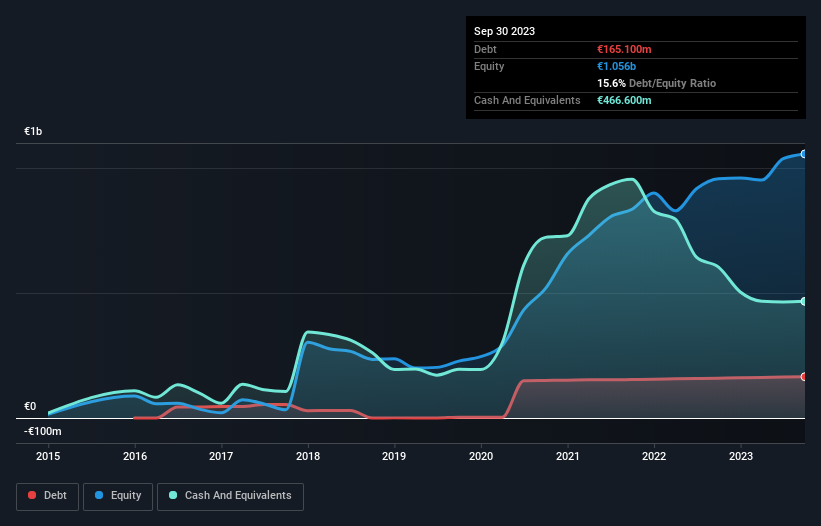Click the €165.100m debt value
Viewport: 821px width, 526px height.
point(624,49)
